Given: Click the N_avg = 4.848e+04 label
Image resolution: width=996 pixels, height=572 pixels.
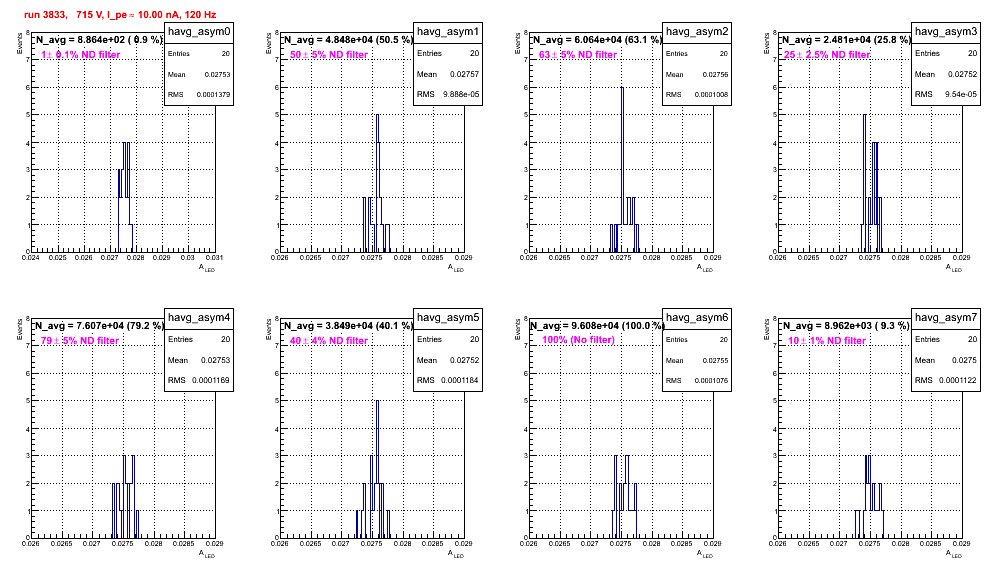Looking at the screenshot, I should tap(348, 40).
